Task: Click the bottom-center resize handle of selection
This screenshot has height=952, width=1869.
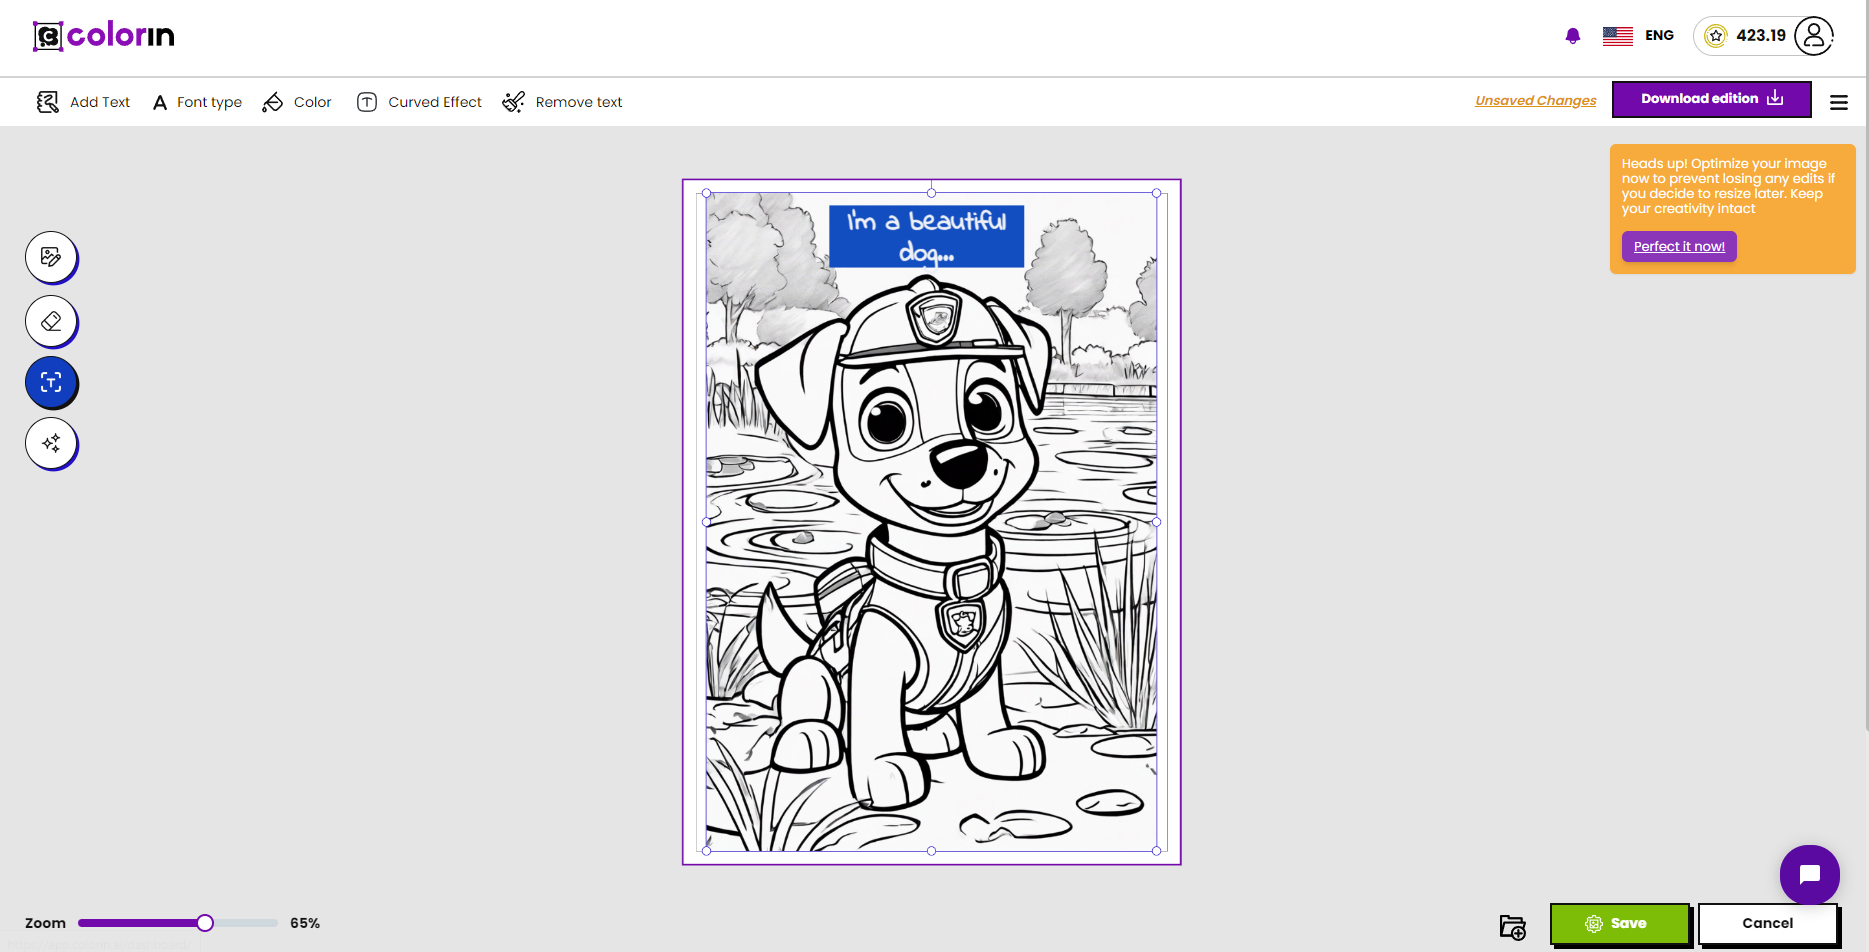Action: tap(931, 851)
